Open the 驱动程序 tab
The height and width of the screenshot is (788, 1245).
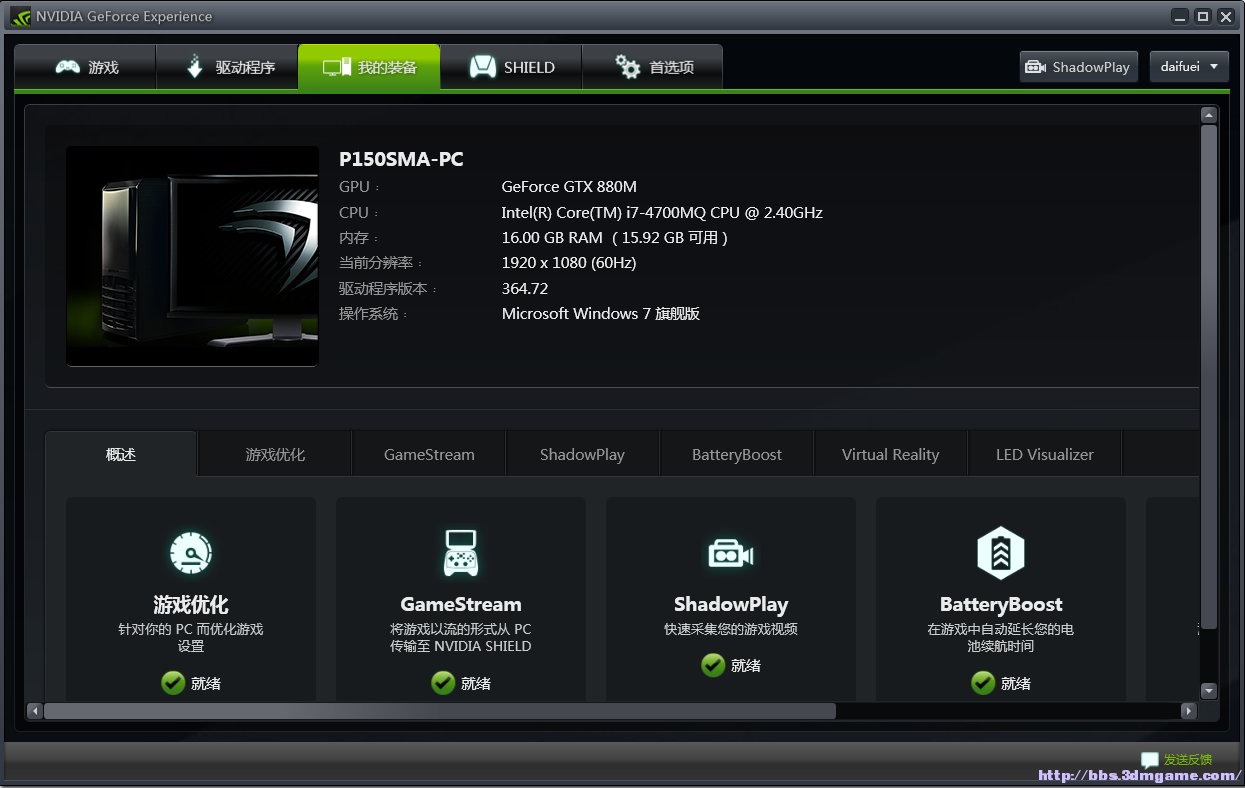pos(227,67)
